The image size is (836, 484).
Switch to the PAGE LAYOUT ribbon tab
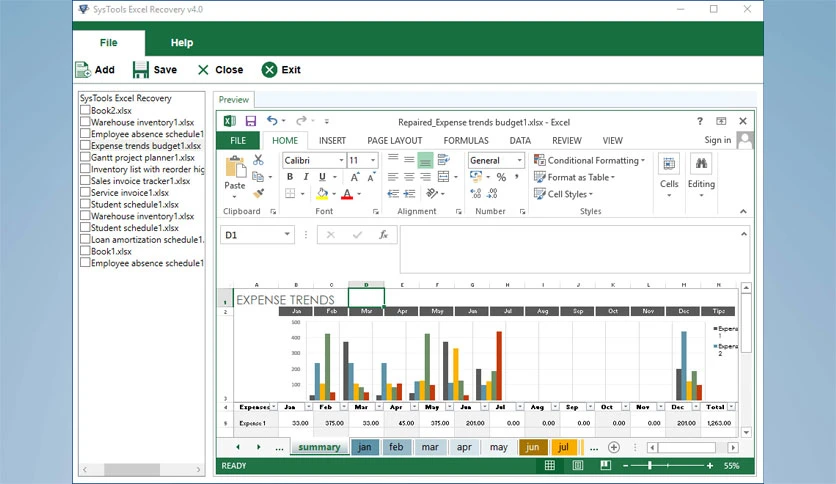point(395,141)
